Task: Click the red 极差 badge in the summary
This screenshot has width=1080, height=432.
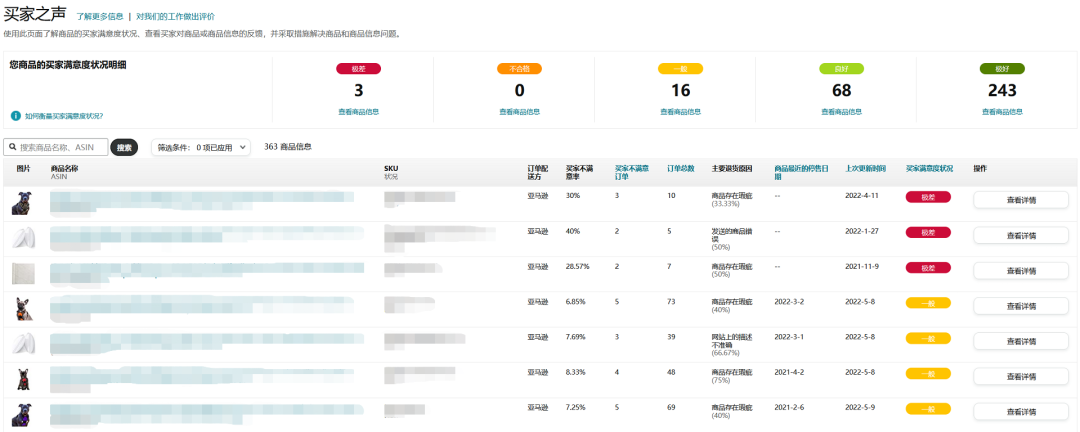Action: pos(359,69)
